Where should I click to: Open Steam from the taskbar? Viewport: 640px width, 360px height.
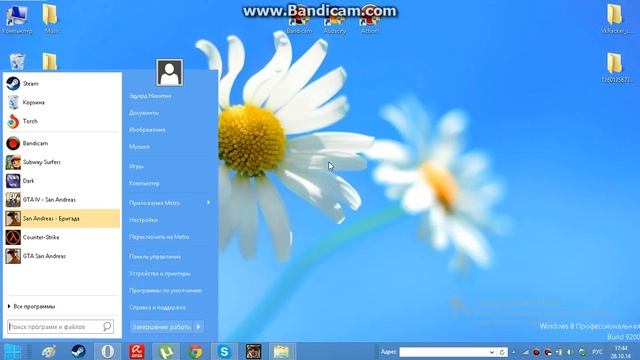pos(78,351)
